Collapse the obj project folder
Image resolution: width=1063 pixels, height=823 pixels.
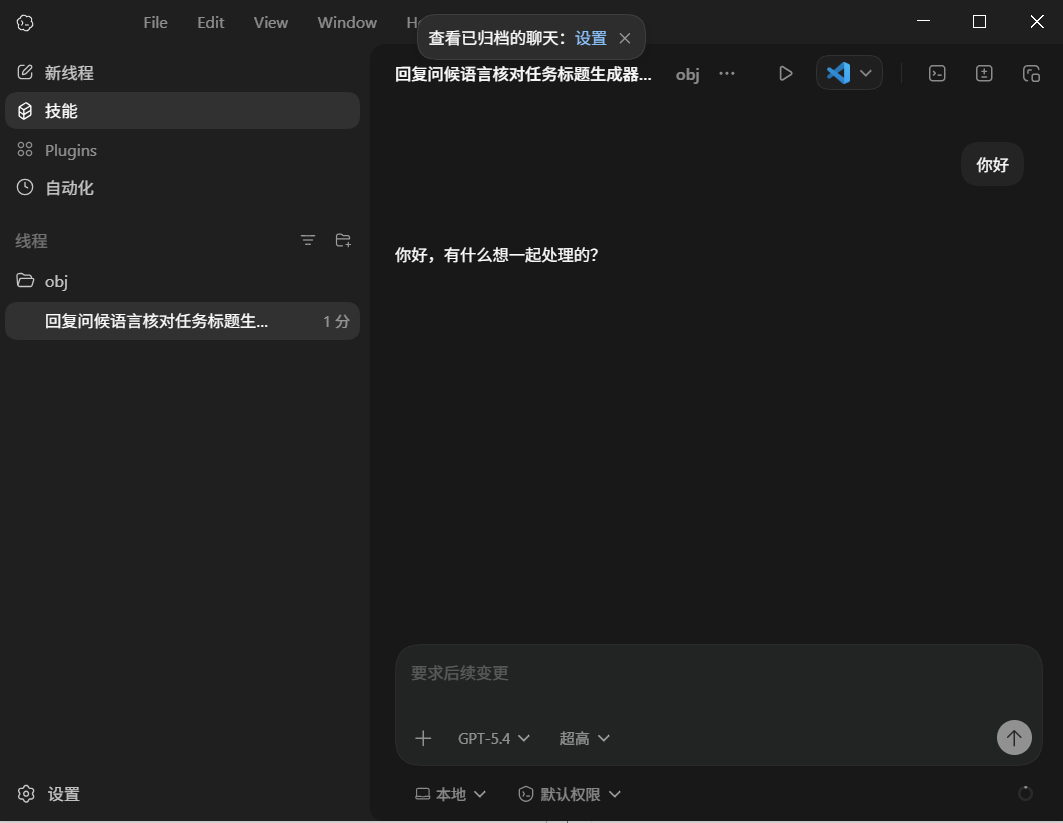[182, 281]
